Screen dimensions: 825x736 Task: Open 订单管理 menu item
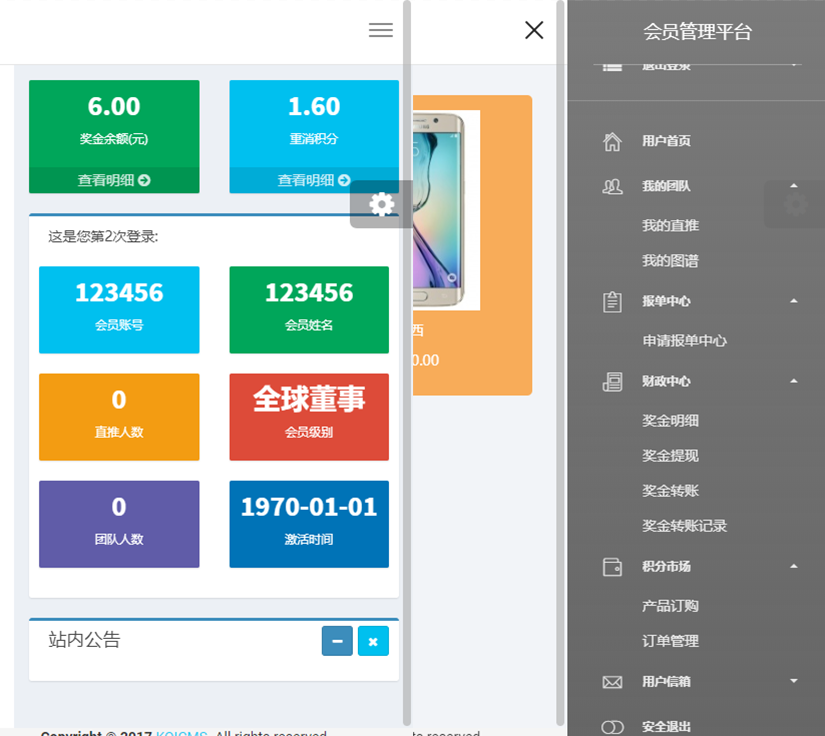[670, 641]
